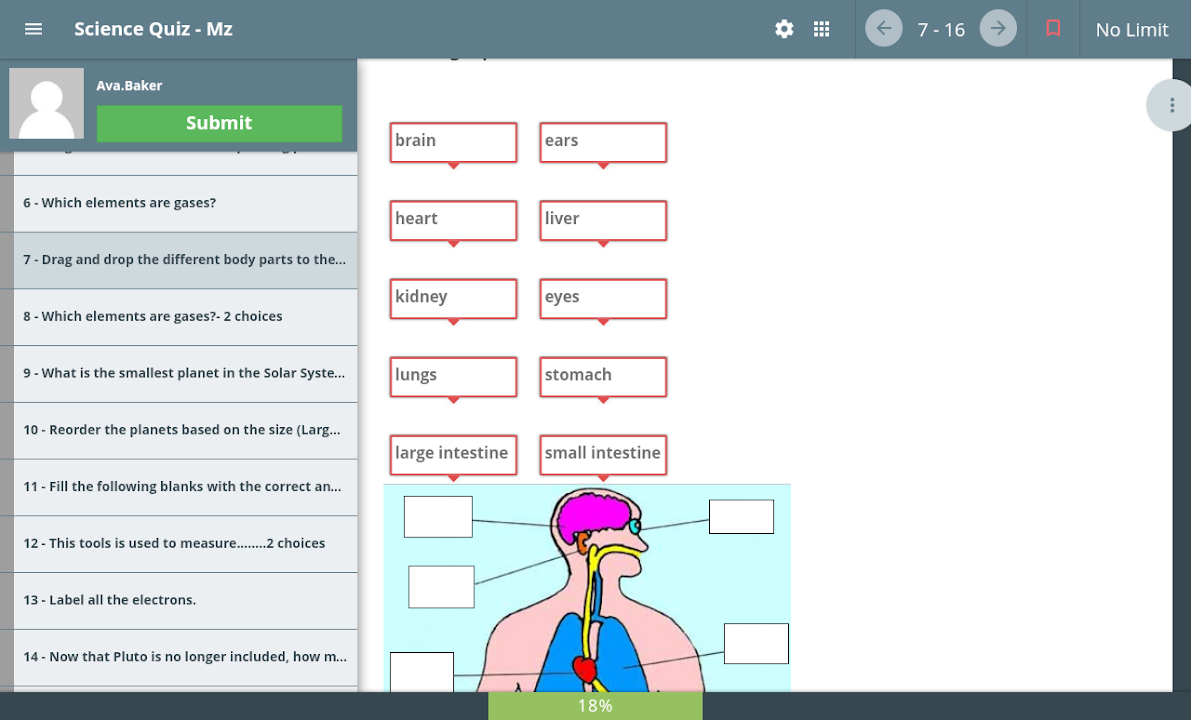
Task: Select the 'stomach' label tile
Action: tap(603, 376)
